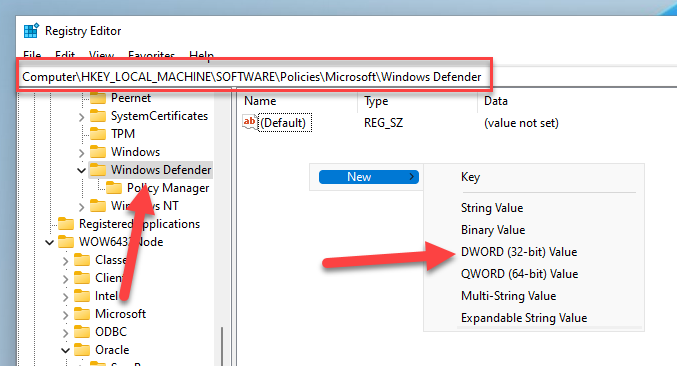Select the Intel folder icon
The width and height of the screenshot is (677, 366).
tap(82, 296)
